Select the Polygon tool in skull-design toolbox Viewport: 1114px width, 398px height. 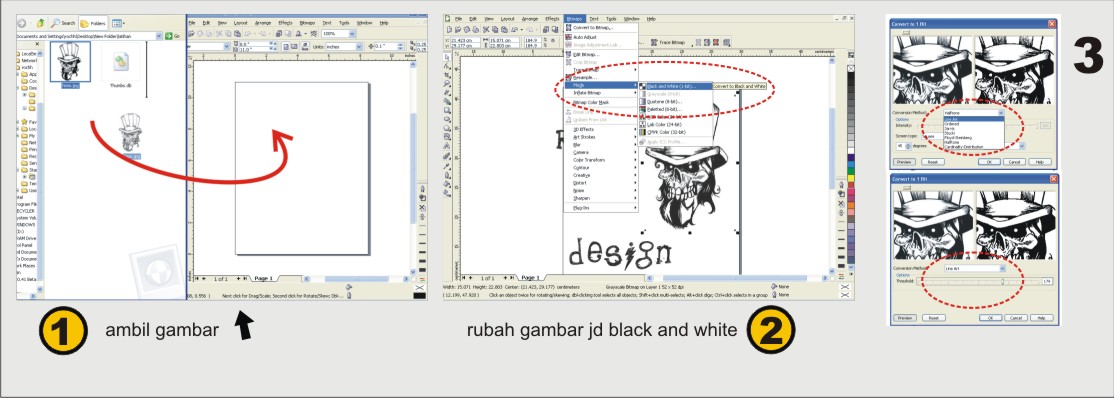click(447, 128)
